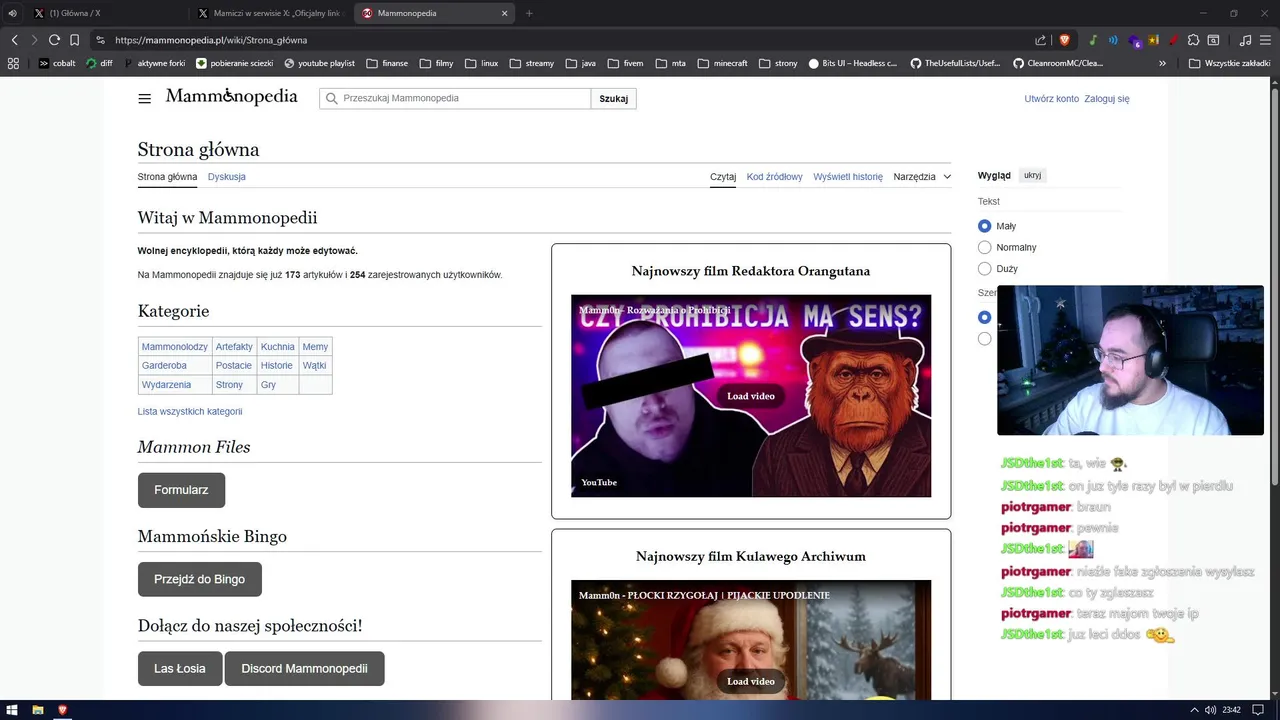Click the yellow star extension icon
1280x720 pixels.
pos(1154,40)
